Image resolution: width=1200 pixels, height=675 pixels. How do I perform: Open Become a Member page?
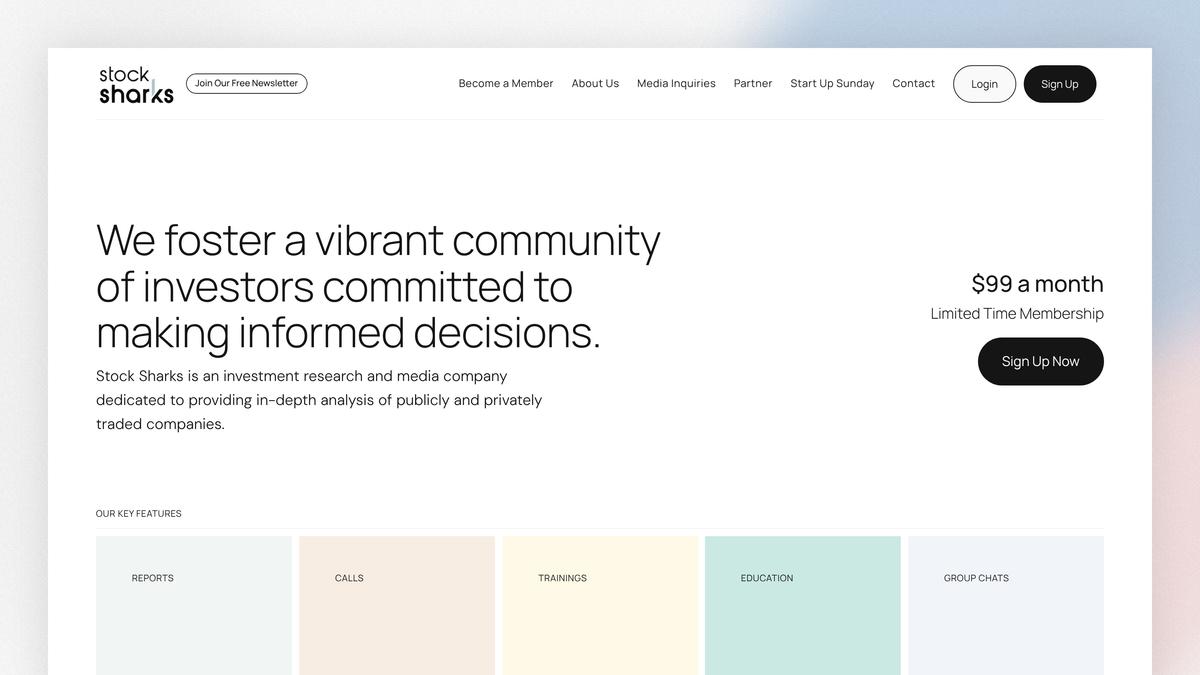[506, 84]
